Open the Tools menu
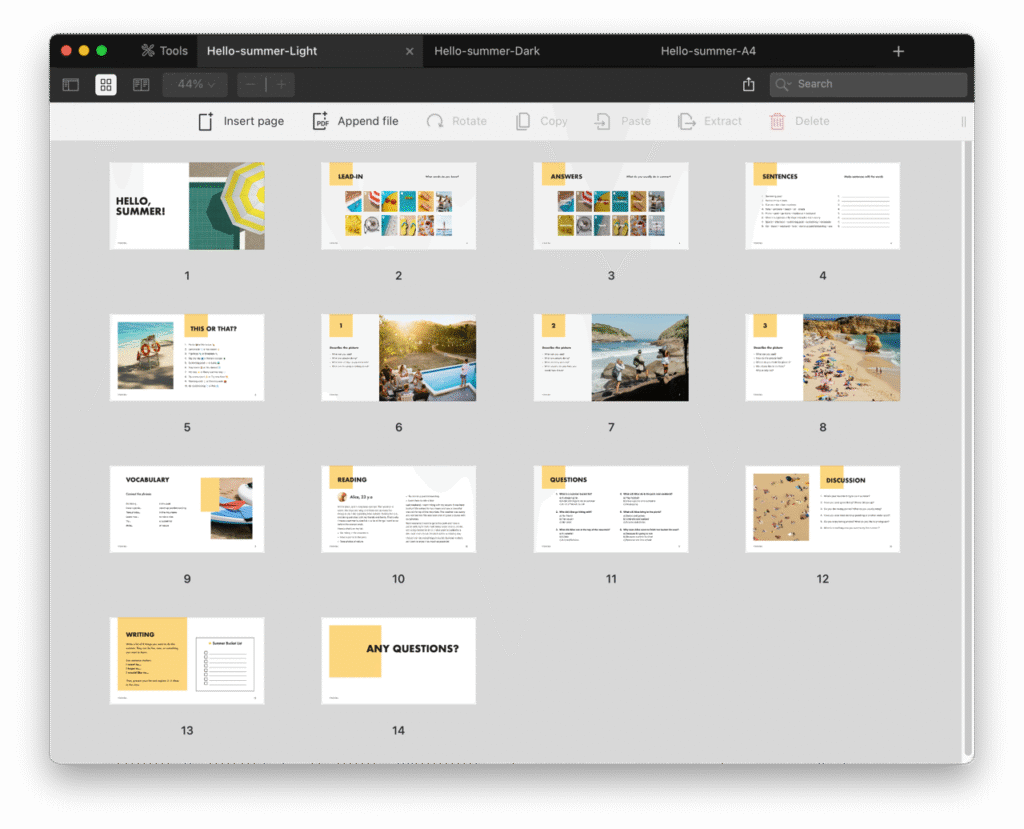The height and width of the screenshot is (829, 1024). [164, 51]
